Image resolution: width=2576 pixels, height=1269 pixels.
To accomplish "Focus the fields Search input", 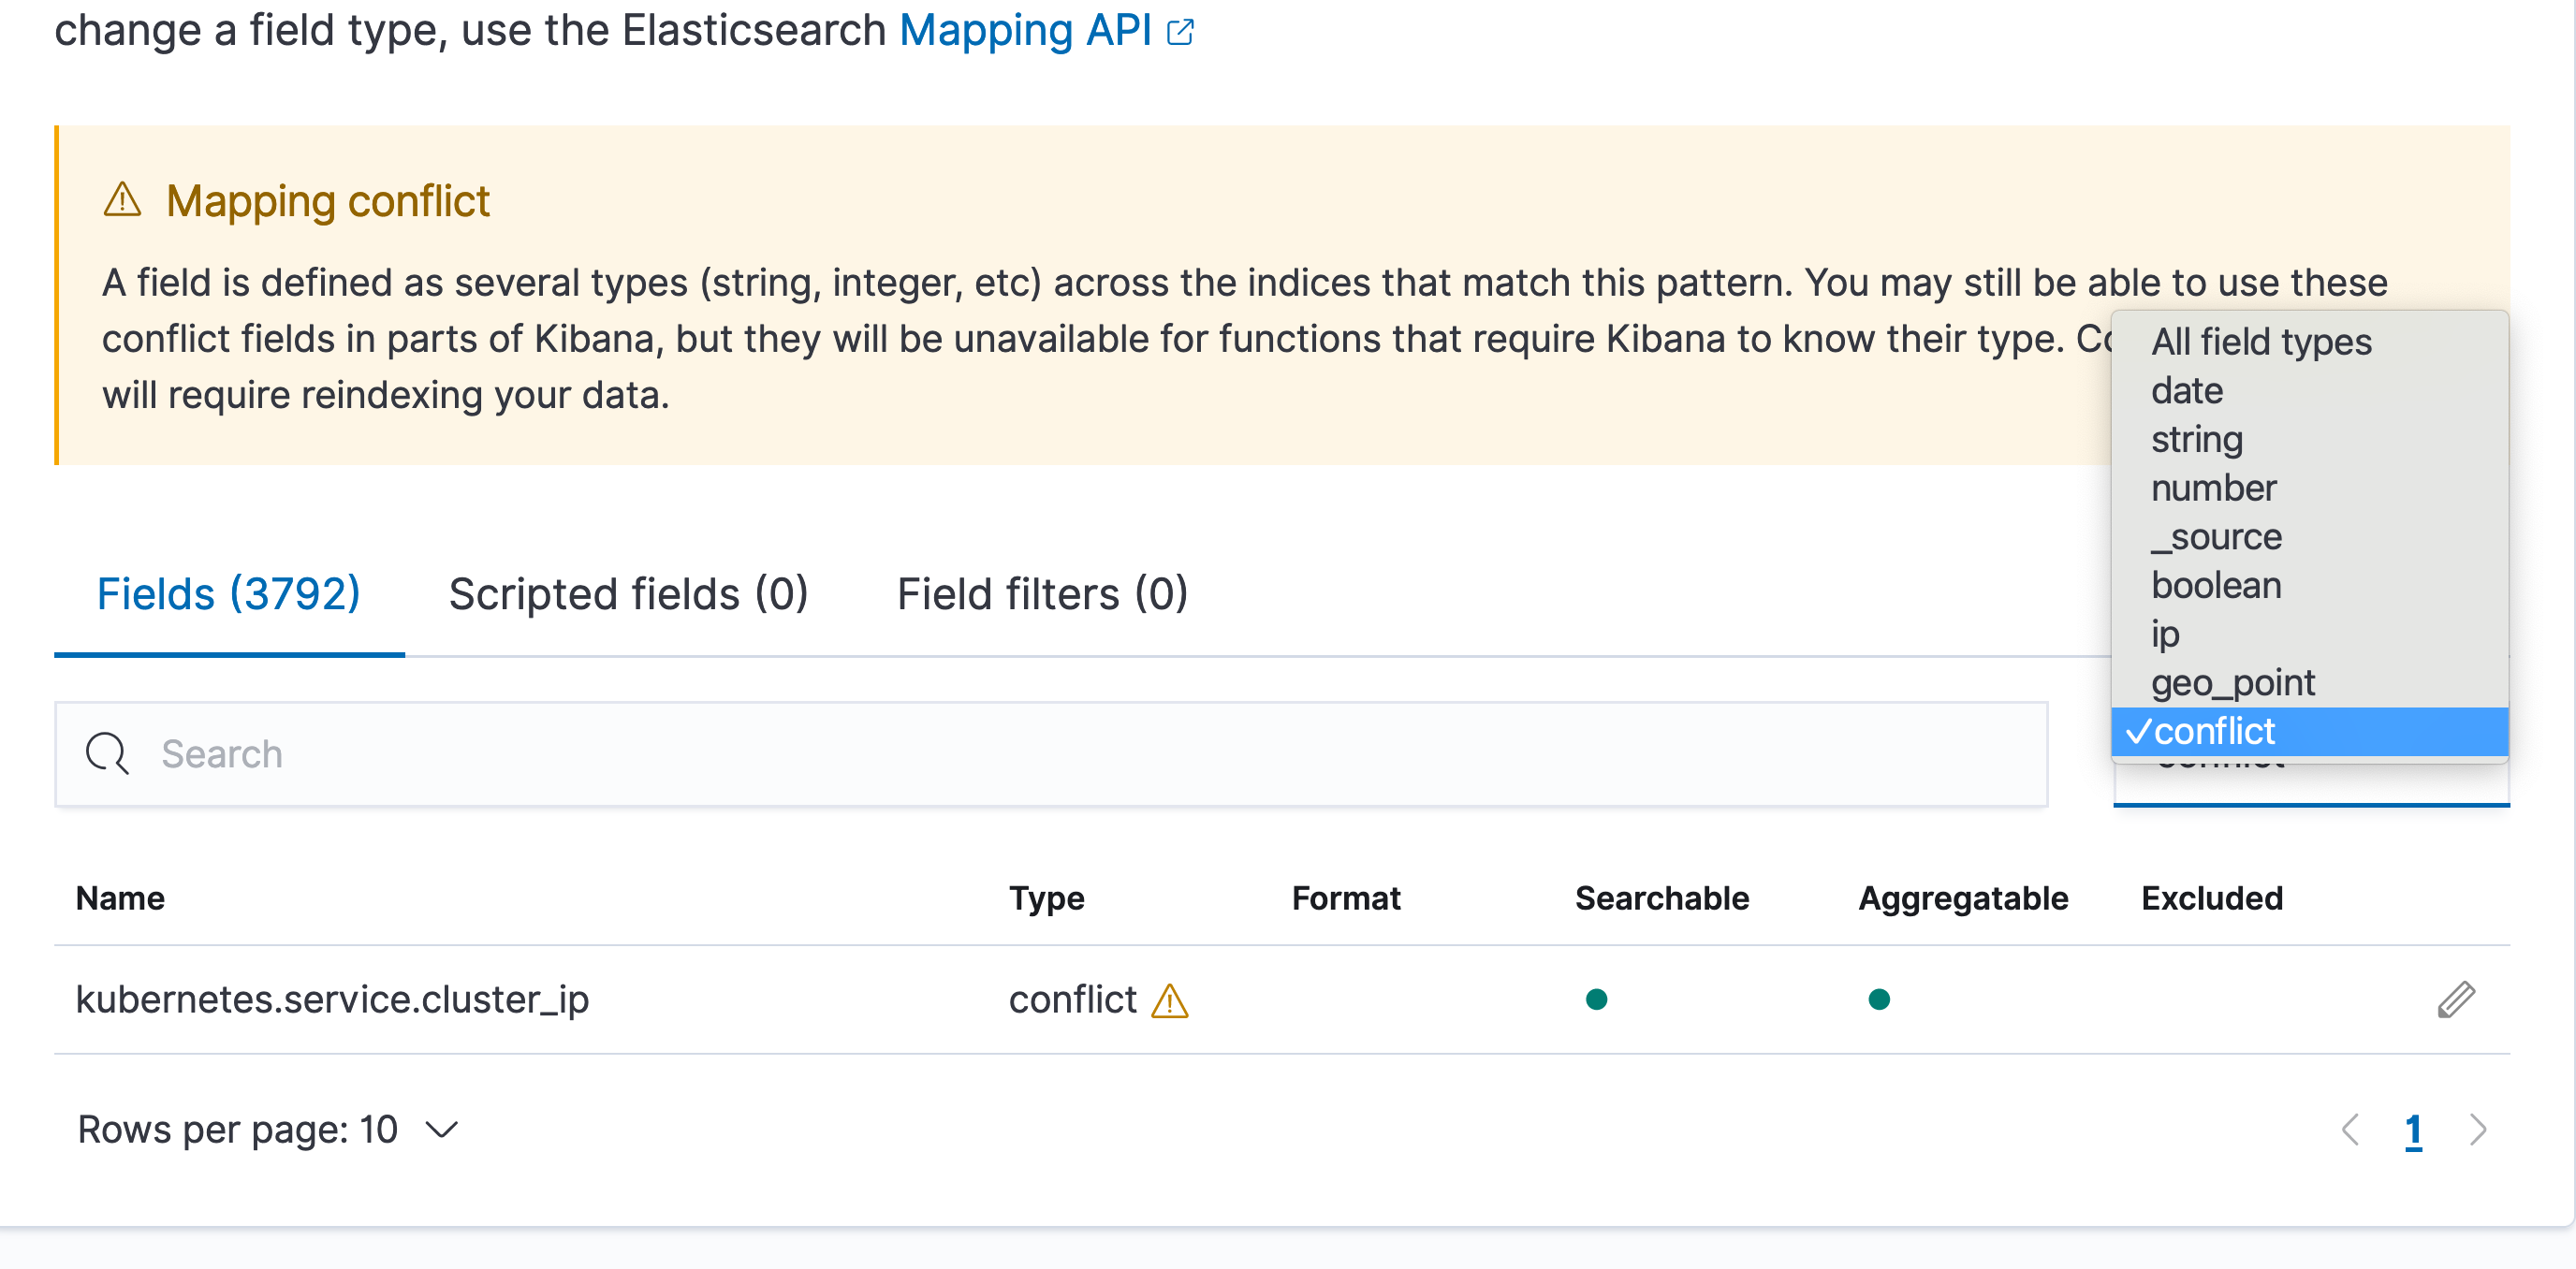I will pos(1050,754).
